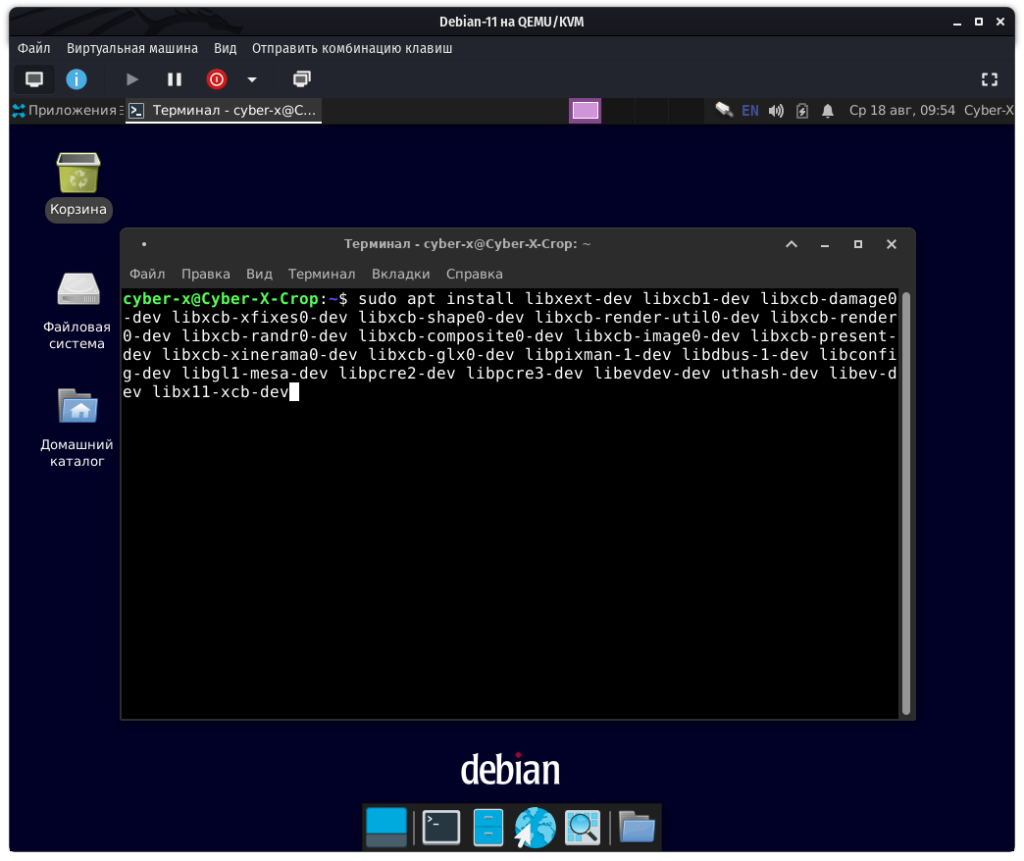Viewport: 1024px width, 861px height.
Task: Show the virtual machine graphical console
Action: pyautogui.click(x=34, y=79)
